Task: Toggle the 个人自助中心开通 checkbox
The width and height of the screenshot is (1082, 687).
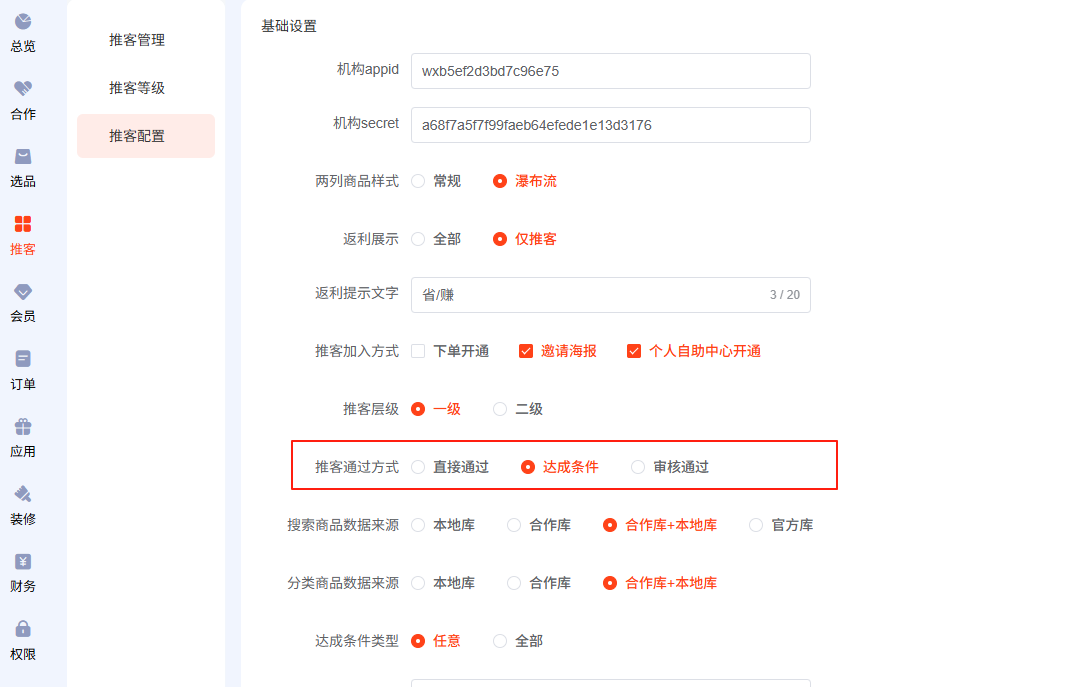Action: 634,351
